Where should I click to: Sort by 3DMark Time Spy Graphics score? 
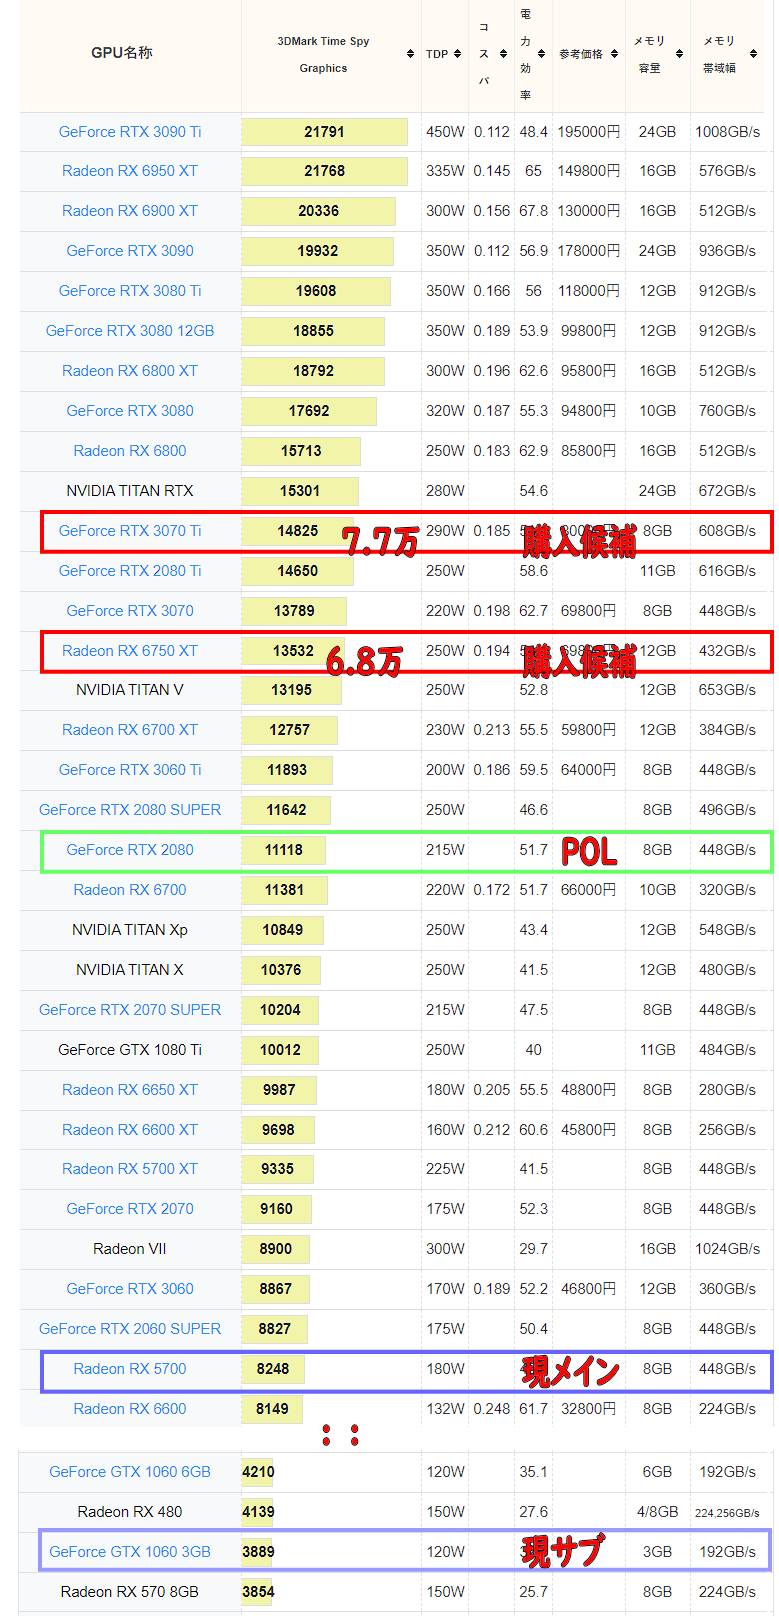(x=410, y=54)
